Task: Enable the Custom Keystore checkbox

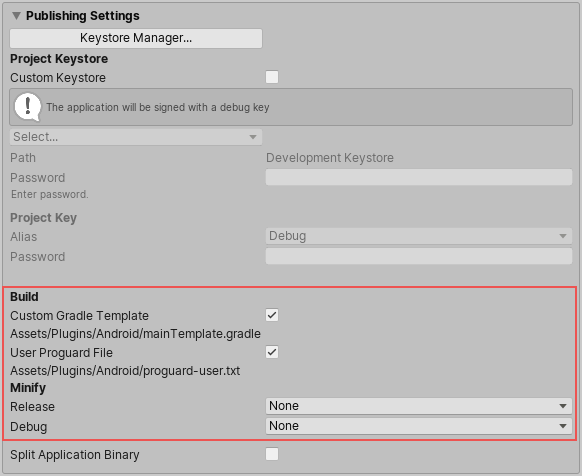Action: (x=272, y=77)
